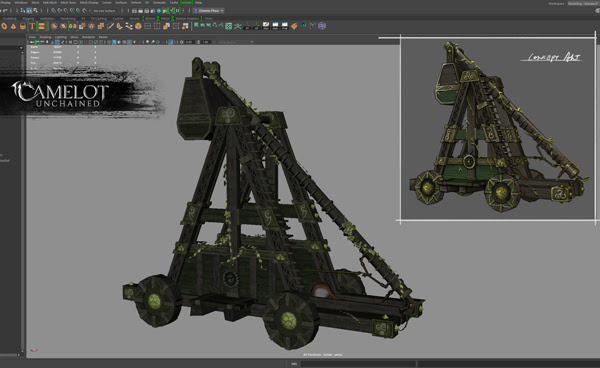Select the polygon Type text tool icon
Screen dimensions: 600x368
32,26
